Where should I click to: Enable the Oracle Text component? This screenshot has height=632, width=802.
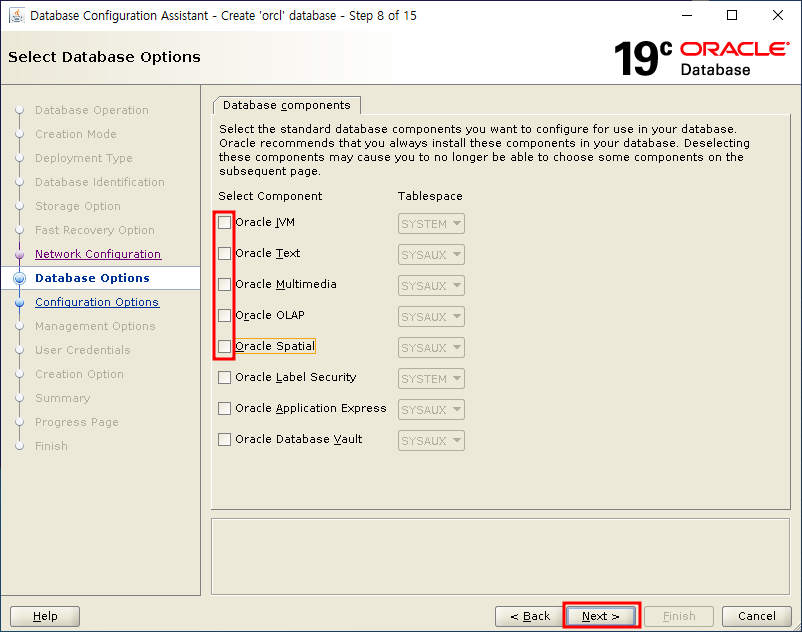pyautogui.click(x=224, y=253)
